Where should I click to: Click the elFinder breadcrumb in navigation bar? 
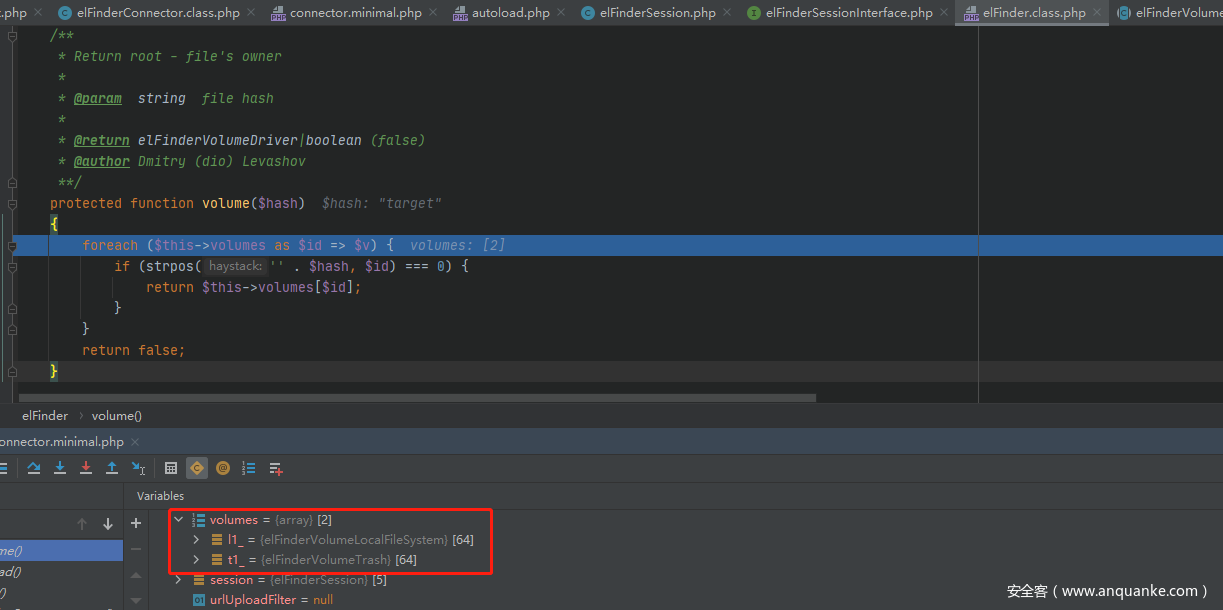pos(45,415)
